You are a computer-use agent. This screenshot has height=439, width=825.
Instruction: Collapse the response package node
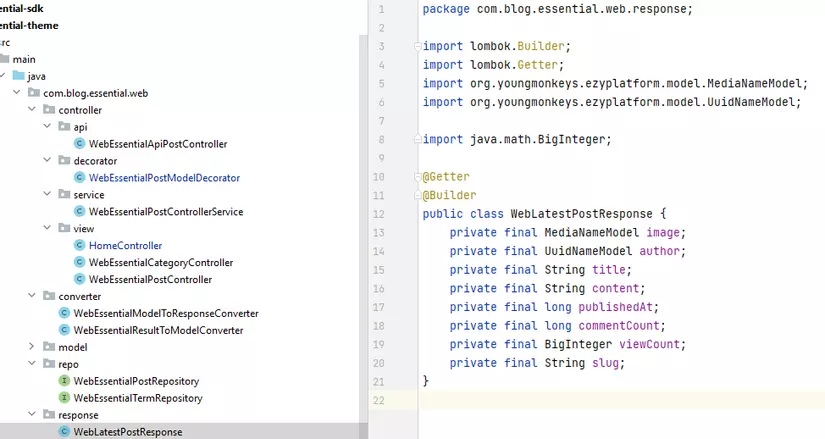(32, 414)
